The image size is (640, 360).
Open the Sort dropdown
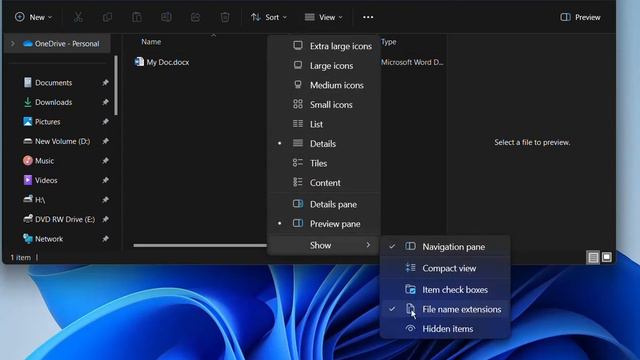pyautogui.click(x=269, y=17)
